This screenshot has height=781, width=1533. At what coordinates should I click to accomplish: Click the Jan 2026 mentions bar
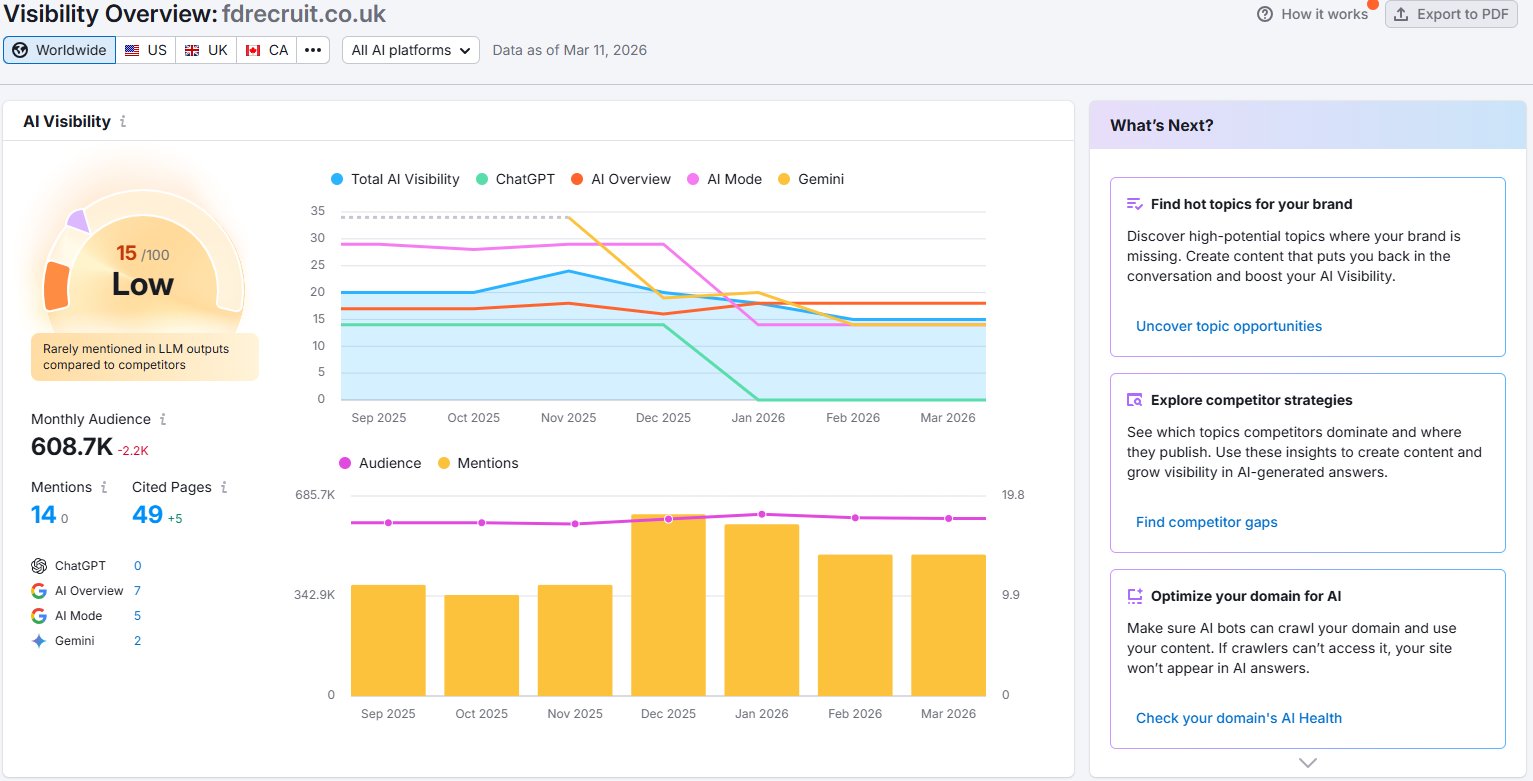click(762, 610)
